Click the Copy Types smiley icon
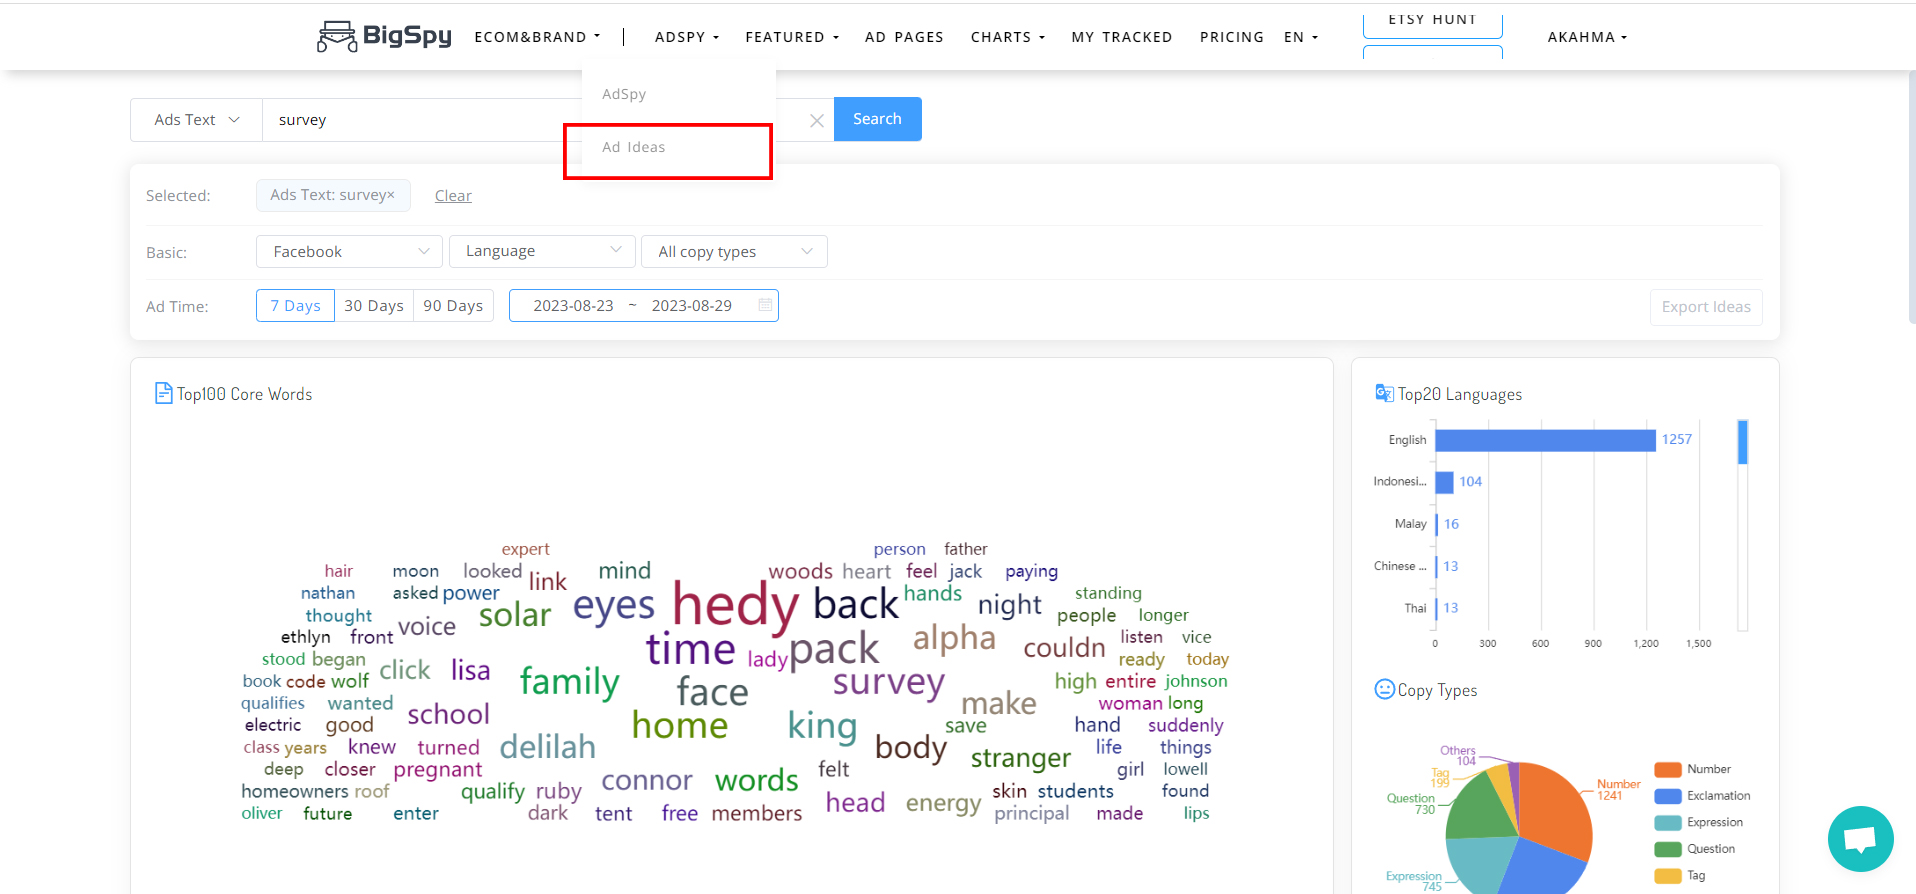1916x894 pixels. pyautogui.click(x=1384, y=689)
